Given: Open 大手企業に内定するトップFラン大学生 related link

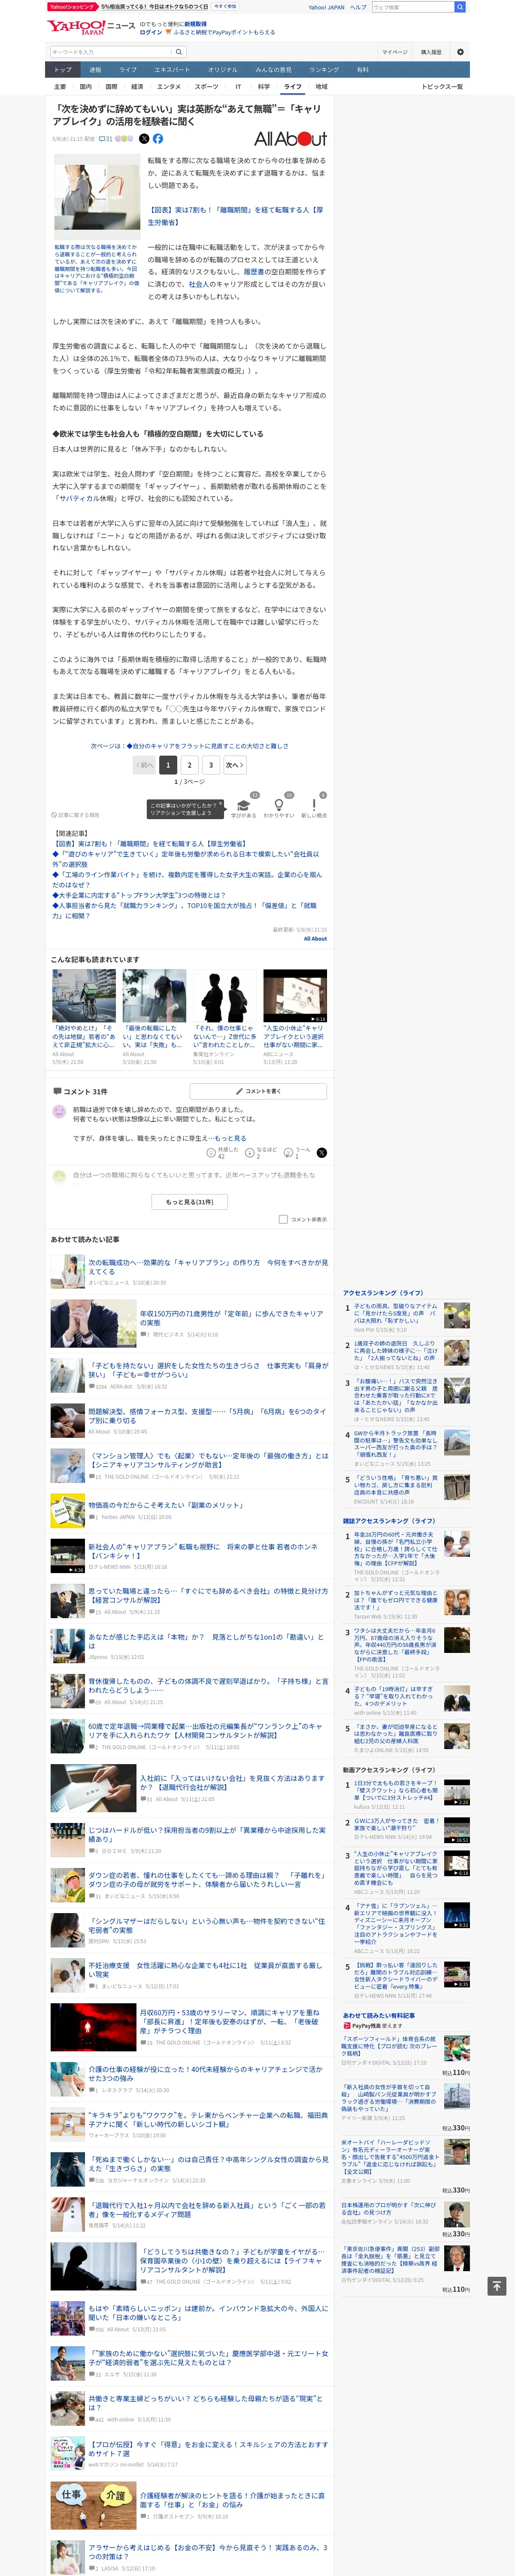Looking at the screenshot, I should pos(139,895).
